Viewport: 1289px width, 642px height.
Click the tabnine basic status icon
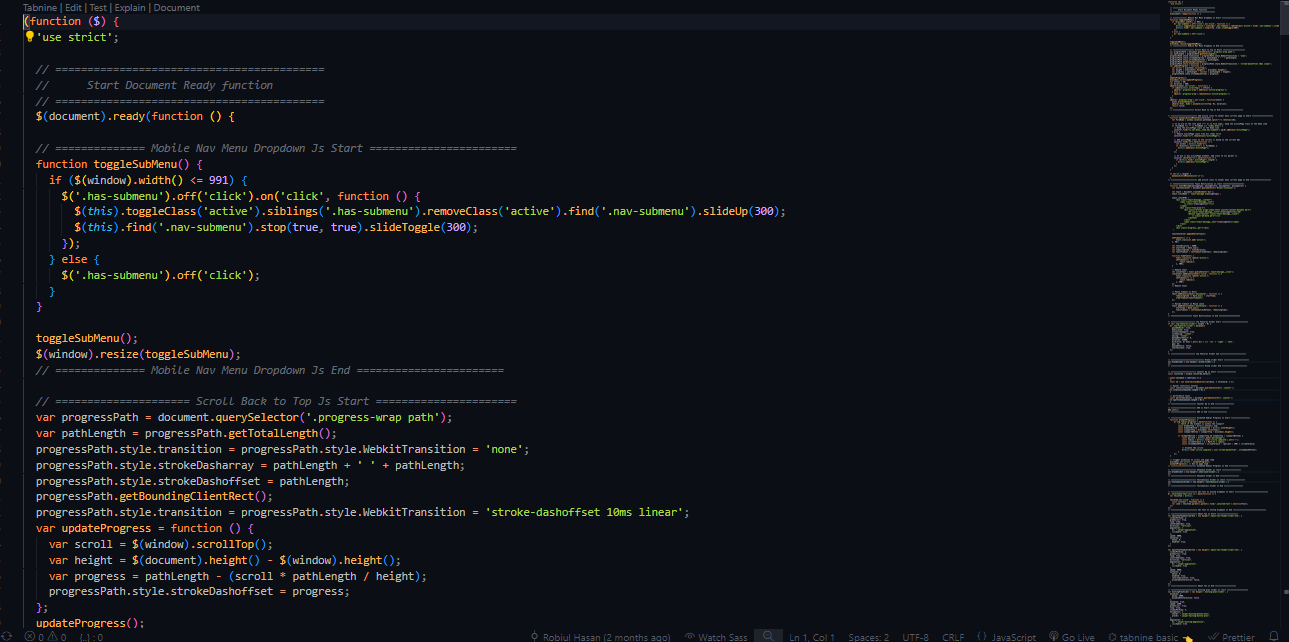(x=1145, y=636)
